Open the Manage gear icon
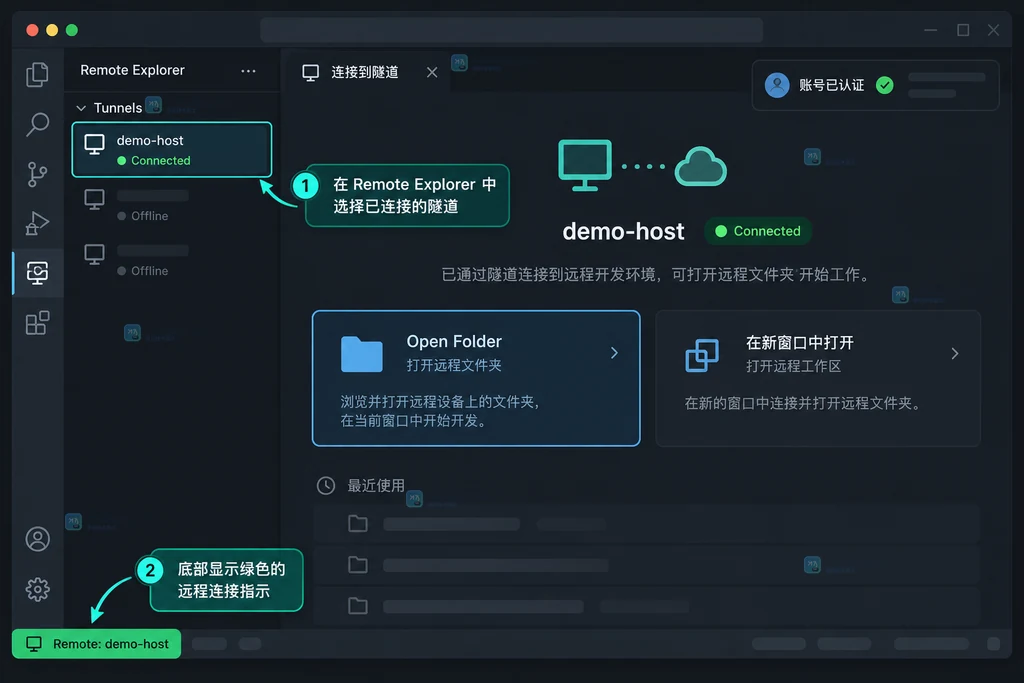1024x683 pixels. (x=37, y=589)
